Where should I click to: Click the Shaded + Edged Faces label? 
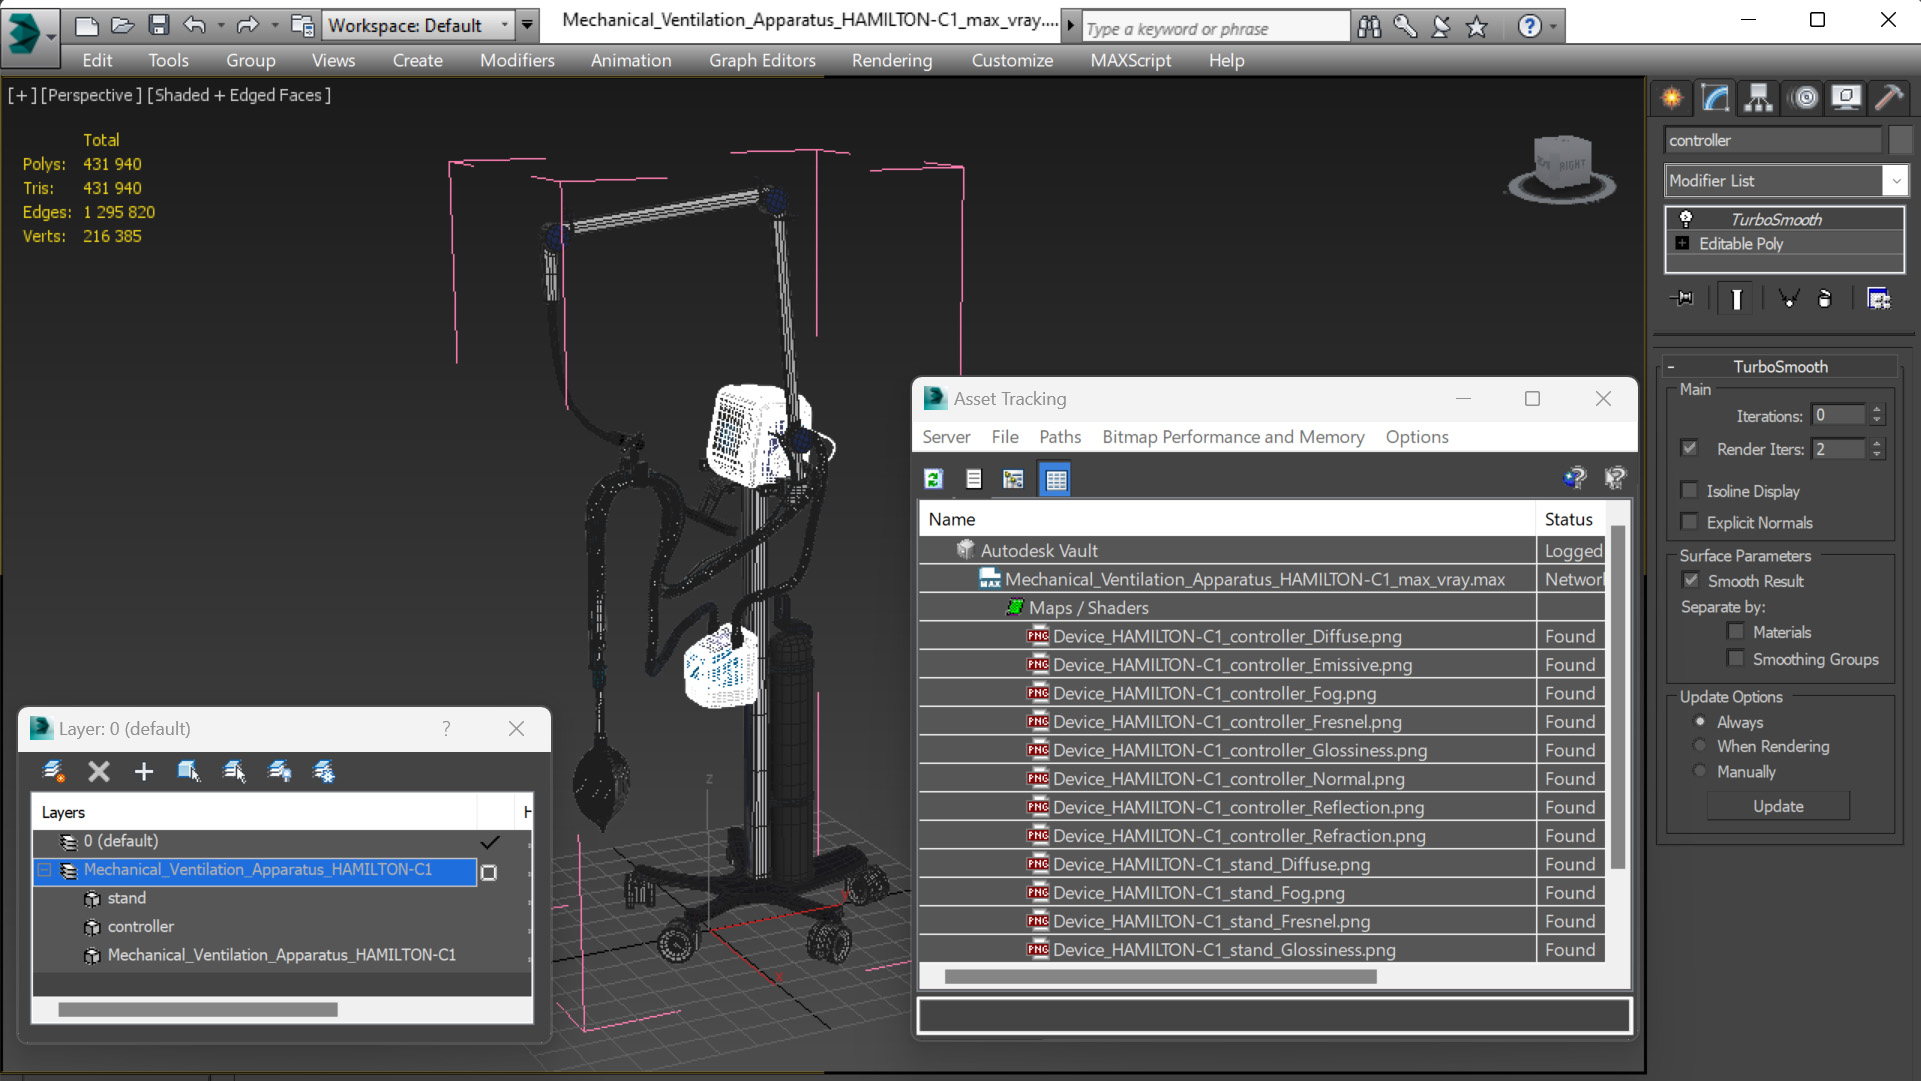pyautogui.click(x=239, y=95)
